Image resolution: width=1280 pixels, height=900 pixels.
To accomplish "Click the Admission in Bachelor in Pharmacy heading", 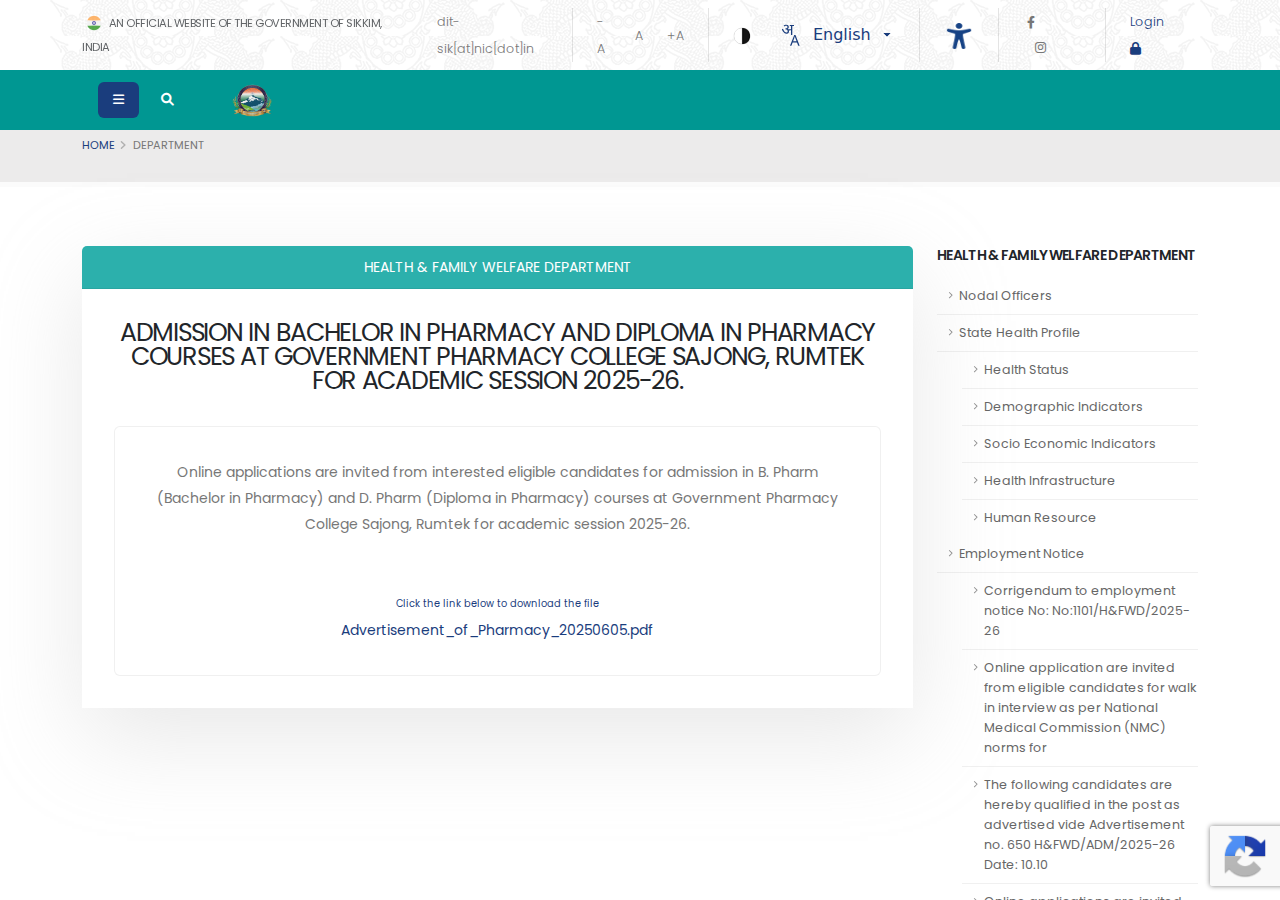I will [x=497, y=357].
